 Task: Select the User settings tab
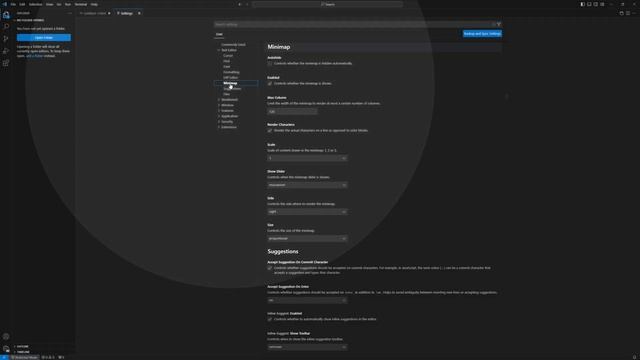coord(219,34)
